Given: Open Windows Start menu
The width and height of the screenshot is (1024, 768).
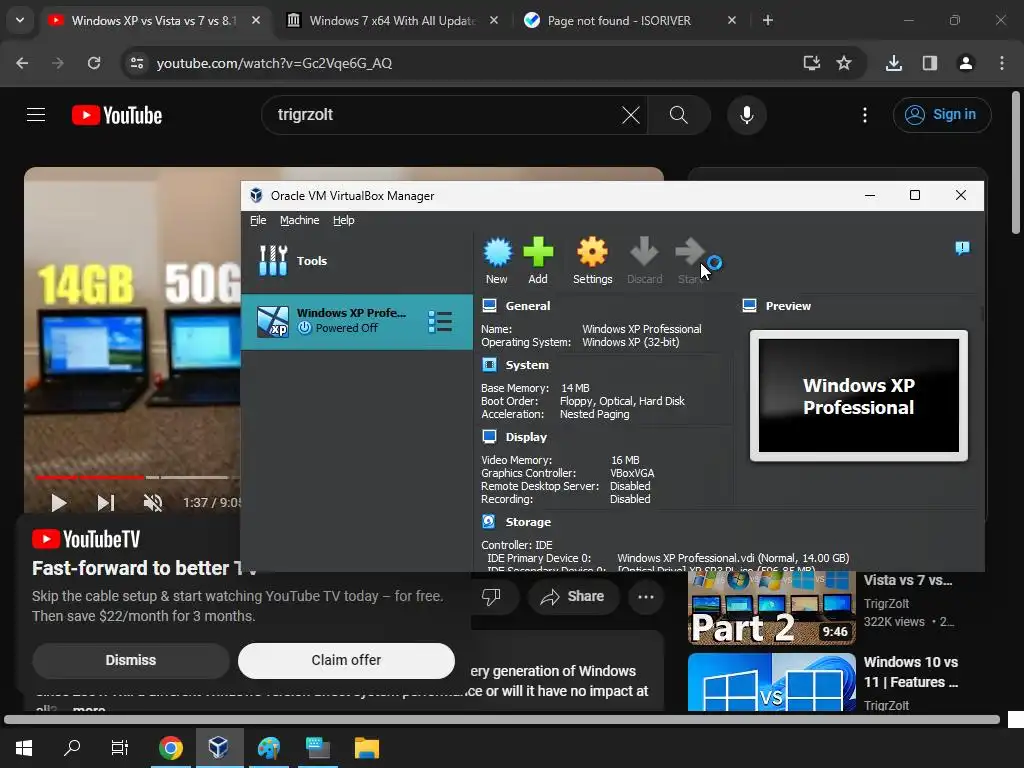Looking at the screenshot, I should click(x=24, y=748).
